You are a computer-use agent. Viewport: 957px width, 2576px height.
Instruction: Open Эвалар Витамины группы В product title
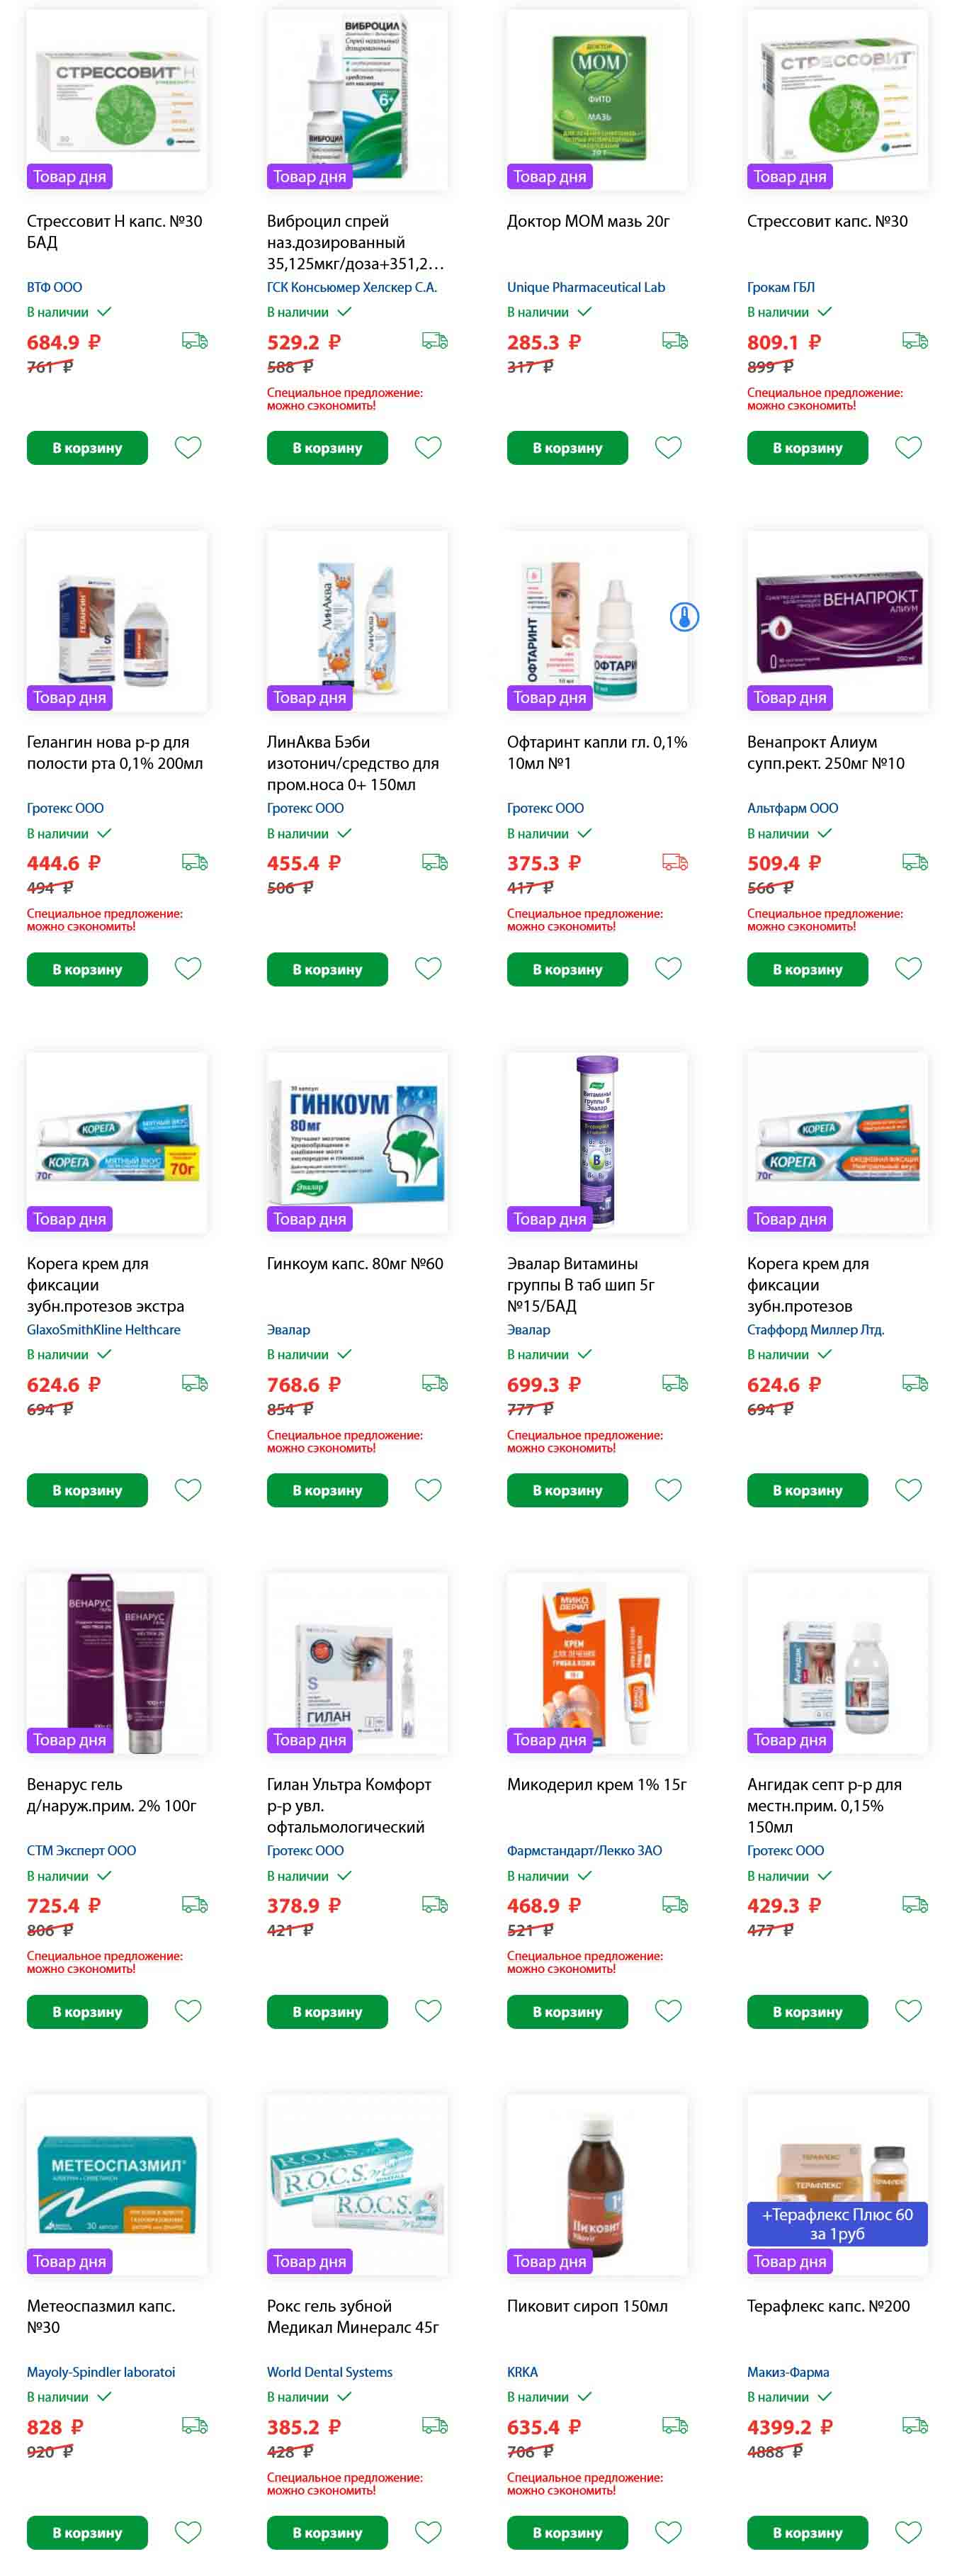[x=581, y=1285]
